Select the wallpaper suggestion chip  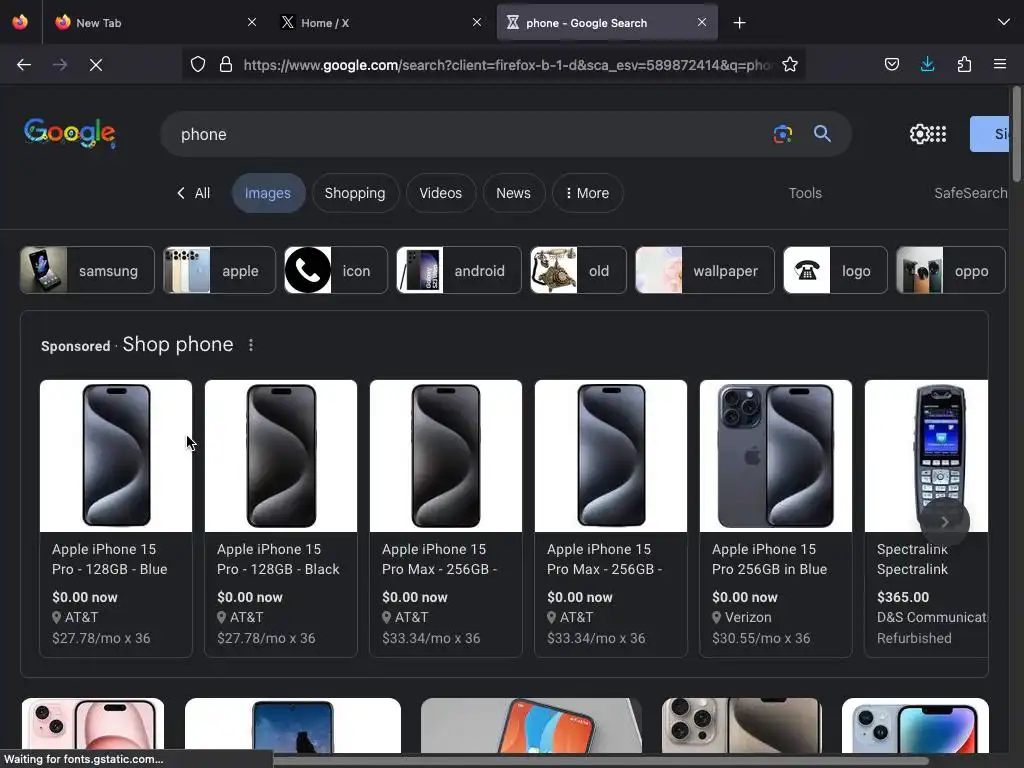coord(705,270)
